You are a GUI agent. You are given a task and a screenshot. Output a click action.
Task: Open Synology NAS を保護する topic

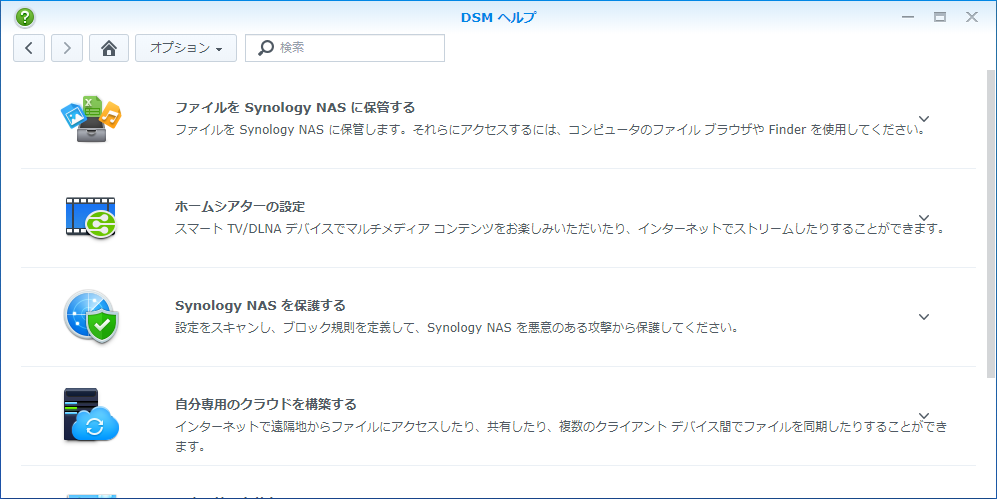[x=260, y=306]
